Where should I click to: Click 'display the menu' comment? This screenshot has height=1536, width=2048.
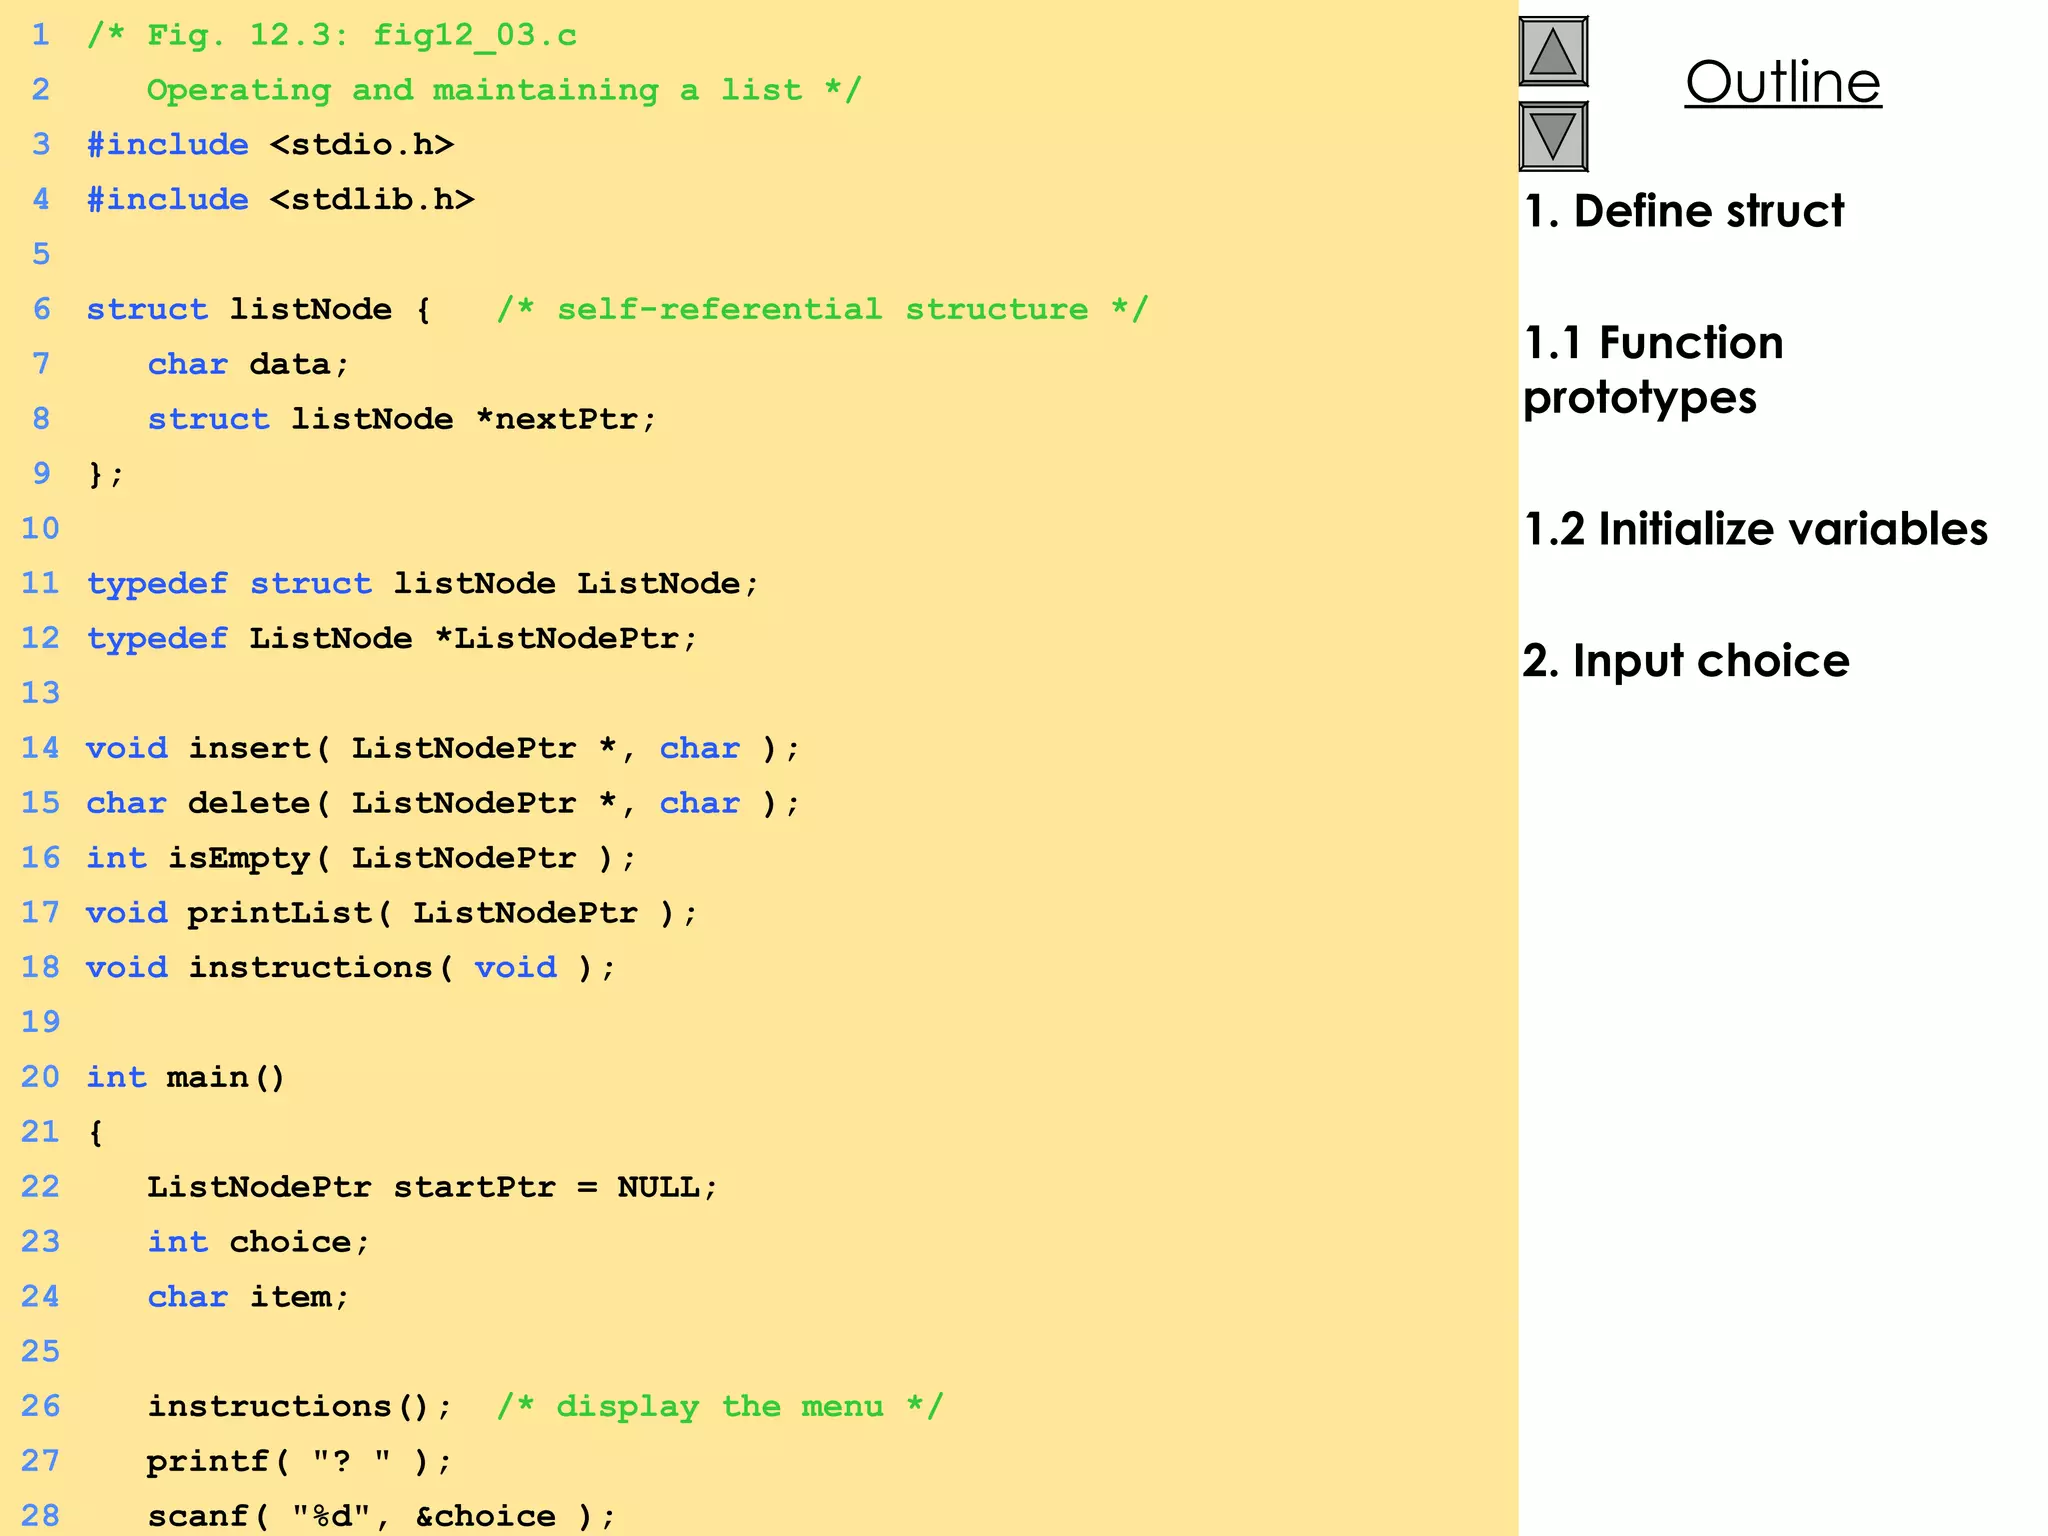[720, 1407]
